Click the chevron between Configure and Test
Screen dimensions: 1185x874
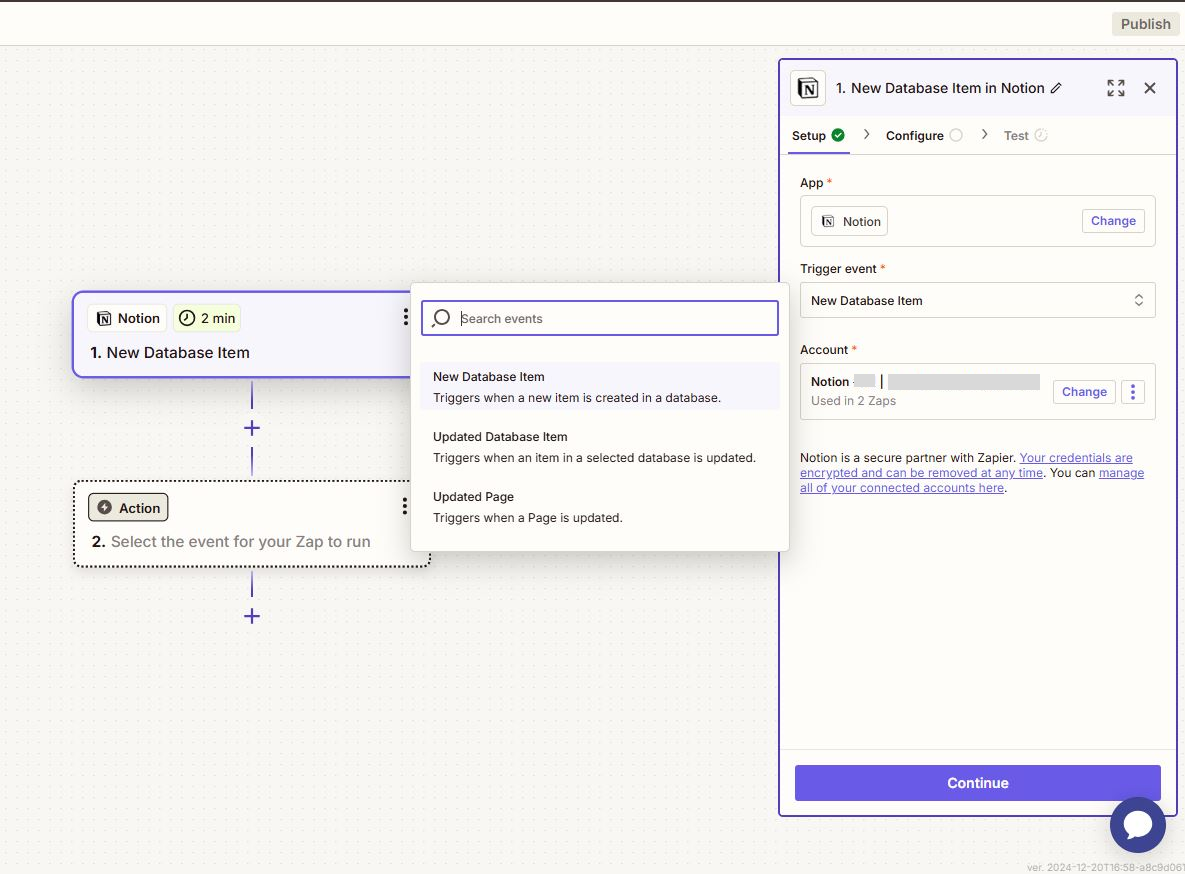tap(984, 135)
